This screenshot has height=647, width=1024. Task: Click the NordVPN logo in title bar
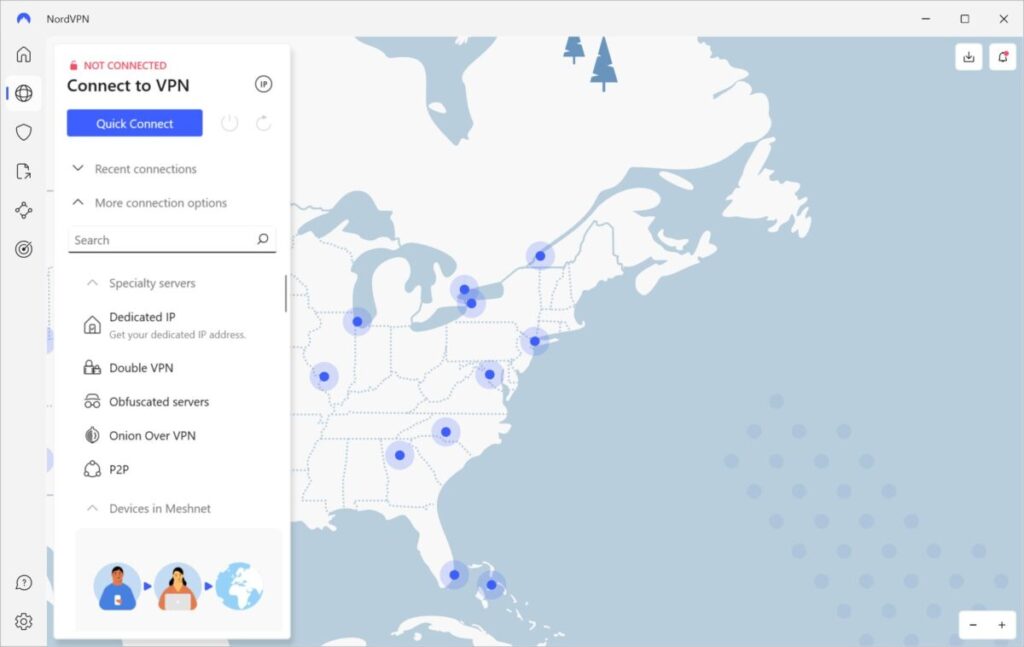[24, 18]
